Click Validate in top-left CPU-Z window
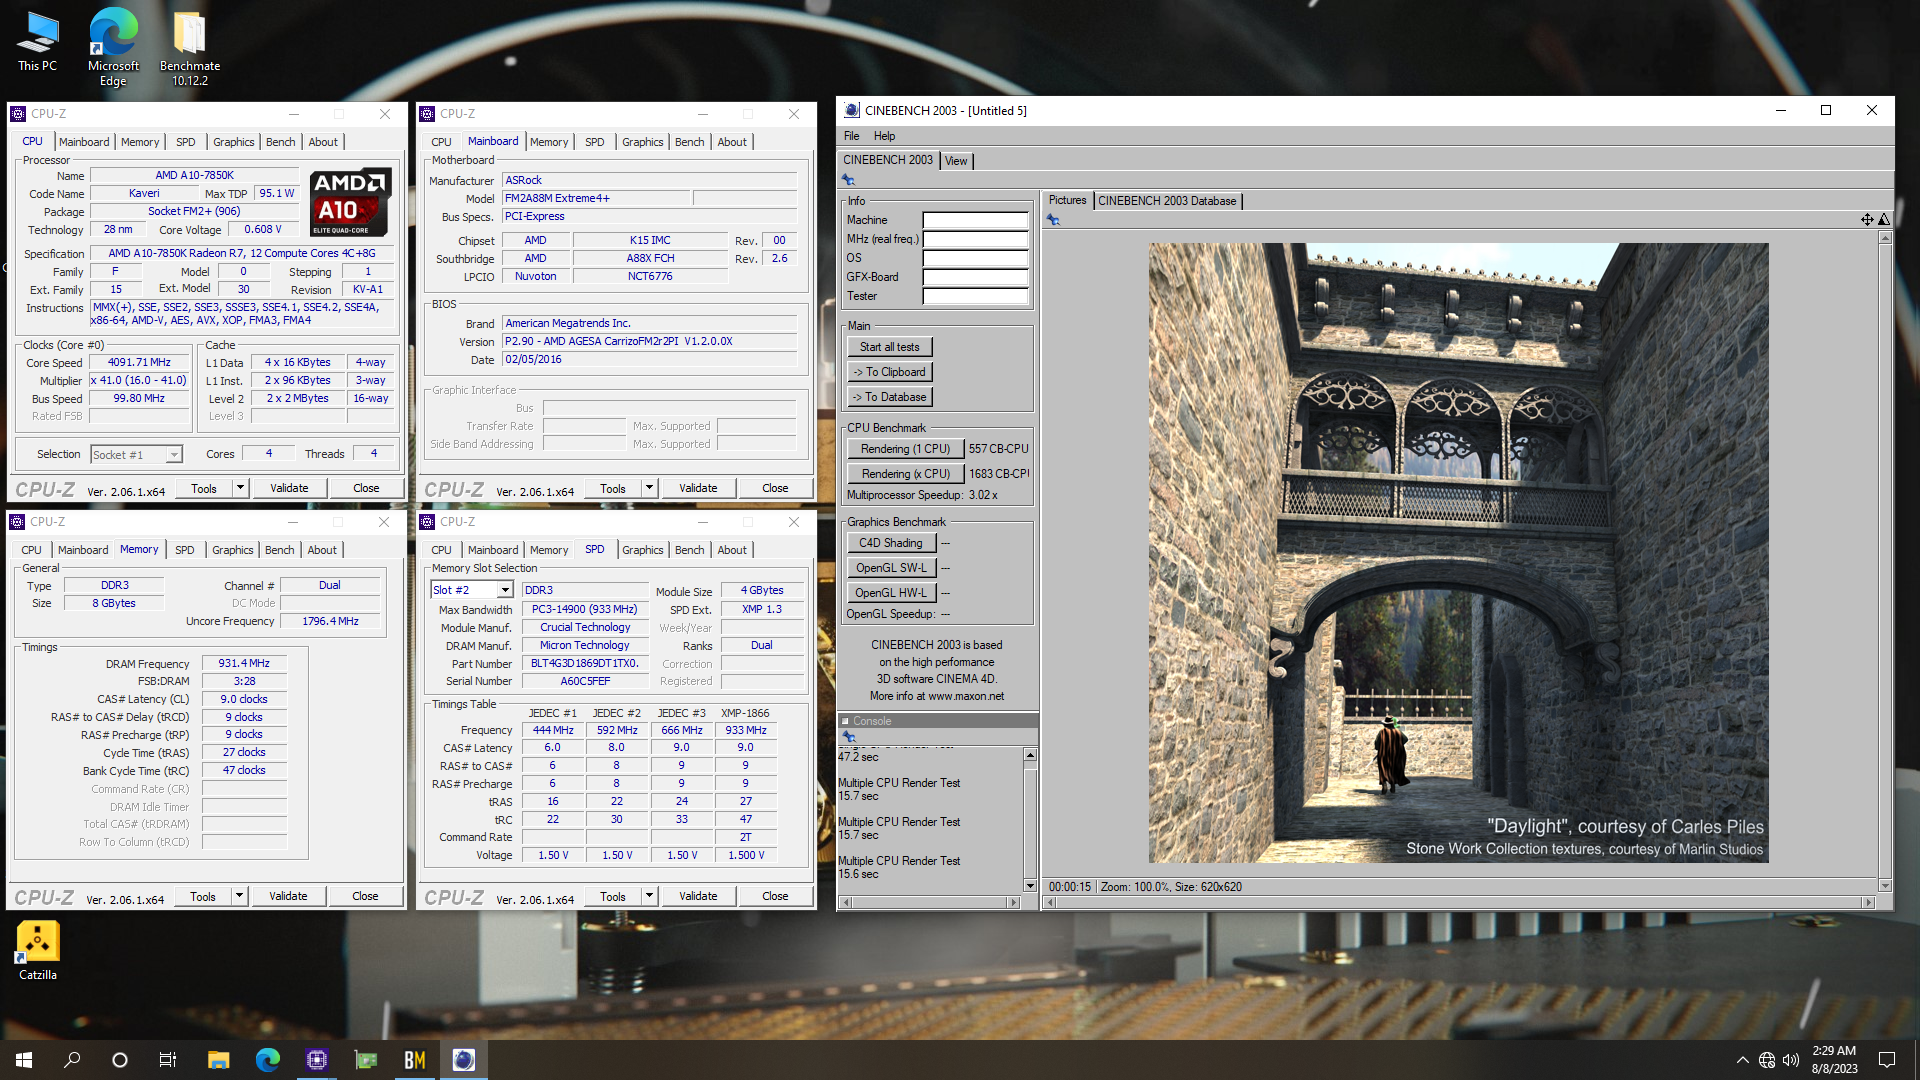The image size is (1920, 1080). pyautogui.click(x=289, y=488)
